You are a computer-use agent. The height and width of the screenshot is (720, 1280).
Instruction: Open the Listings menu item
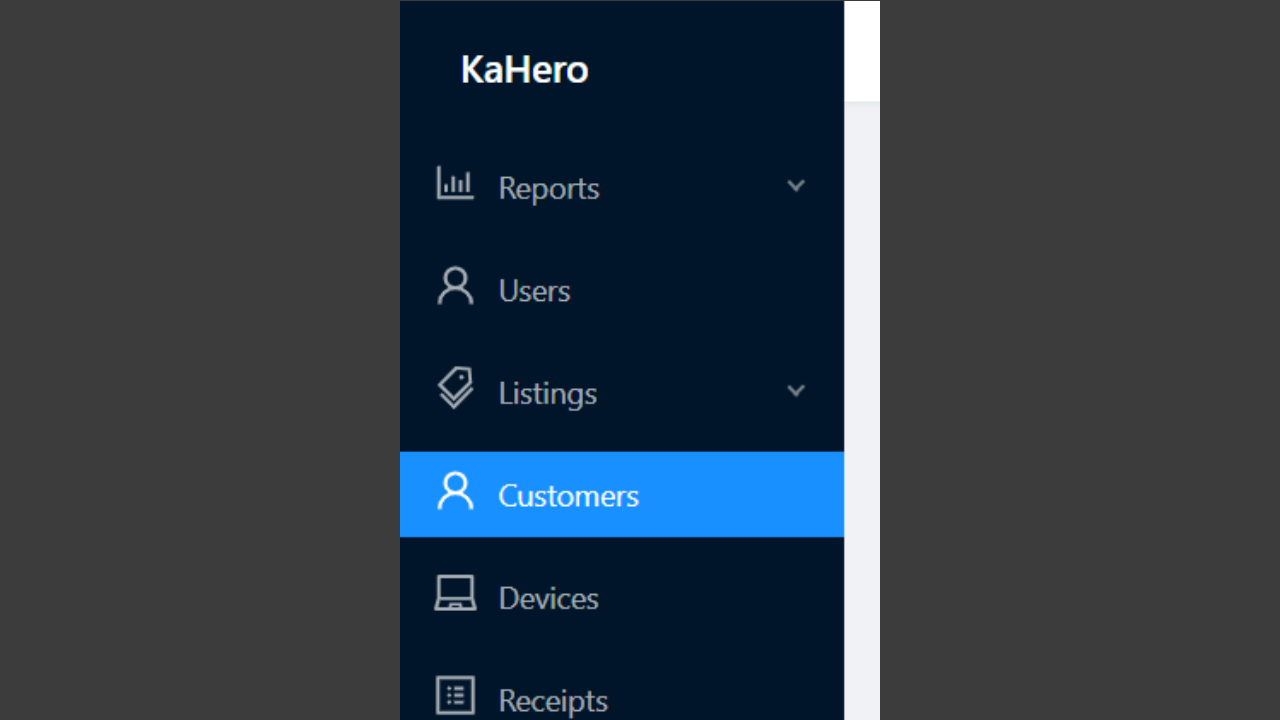(x=622, y=392)
